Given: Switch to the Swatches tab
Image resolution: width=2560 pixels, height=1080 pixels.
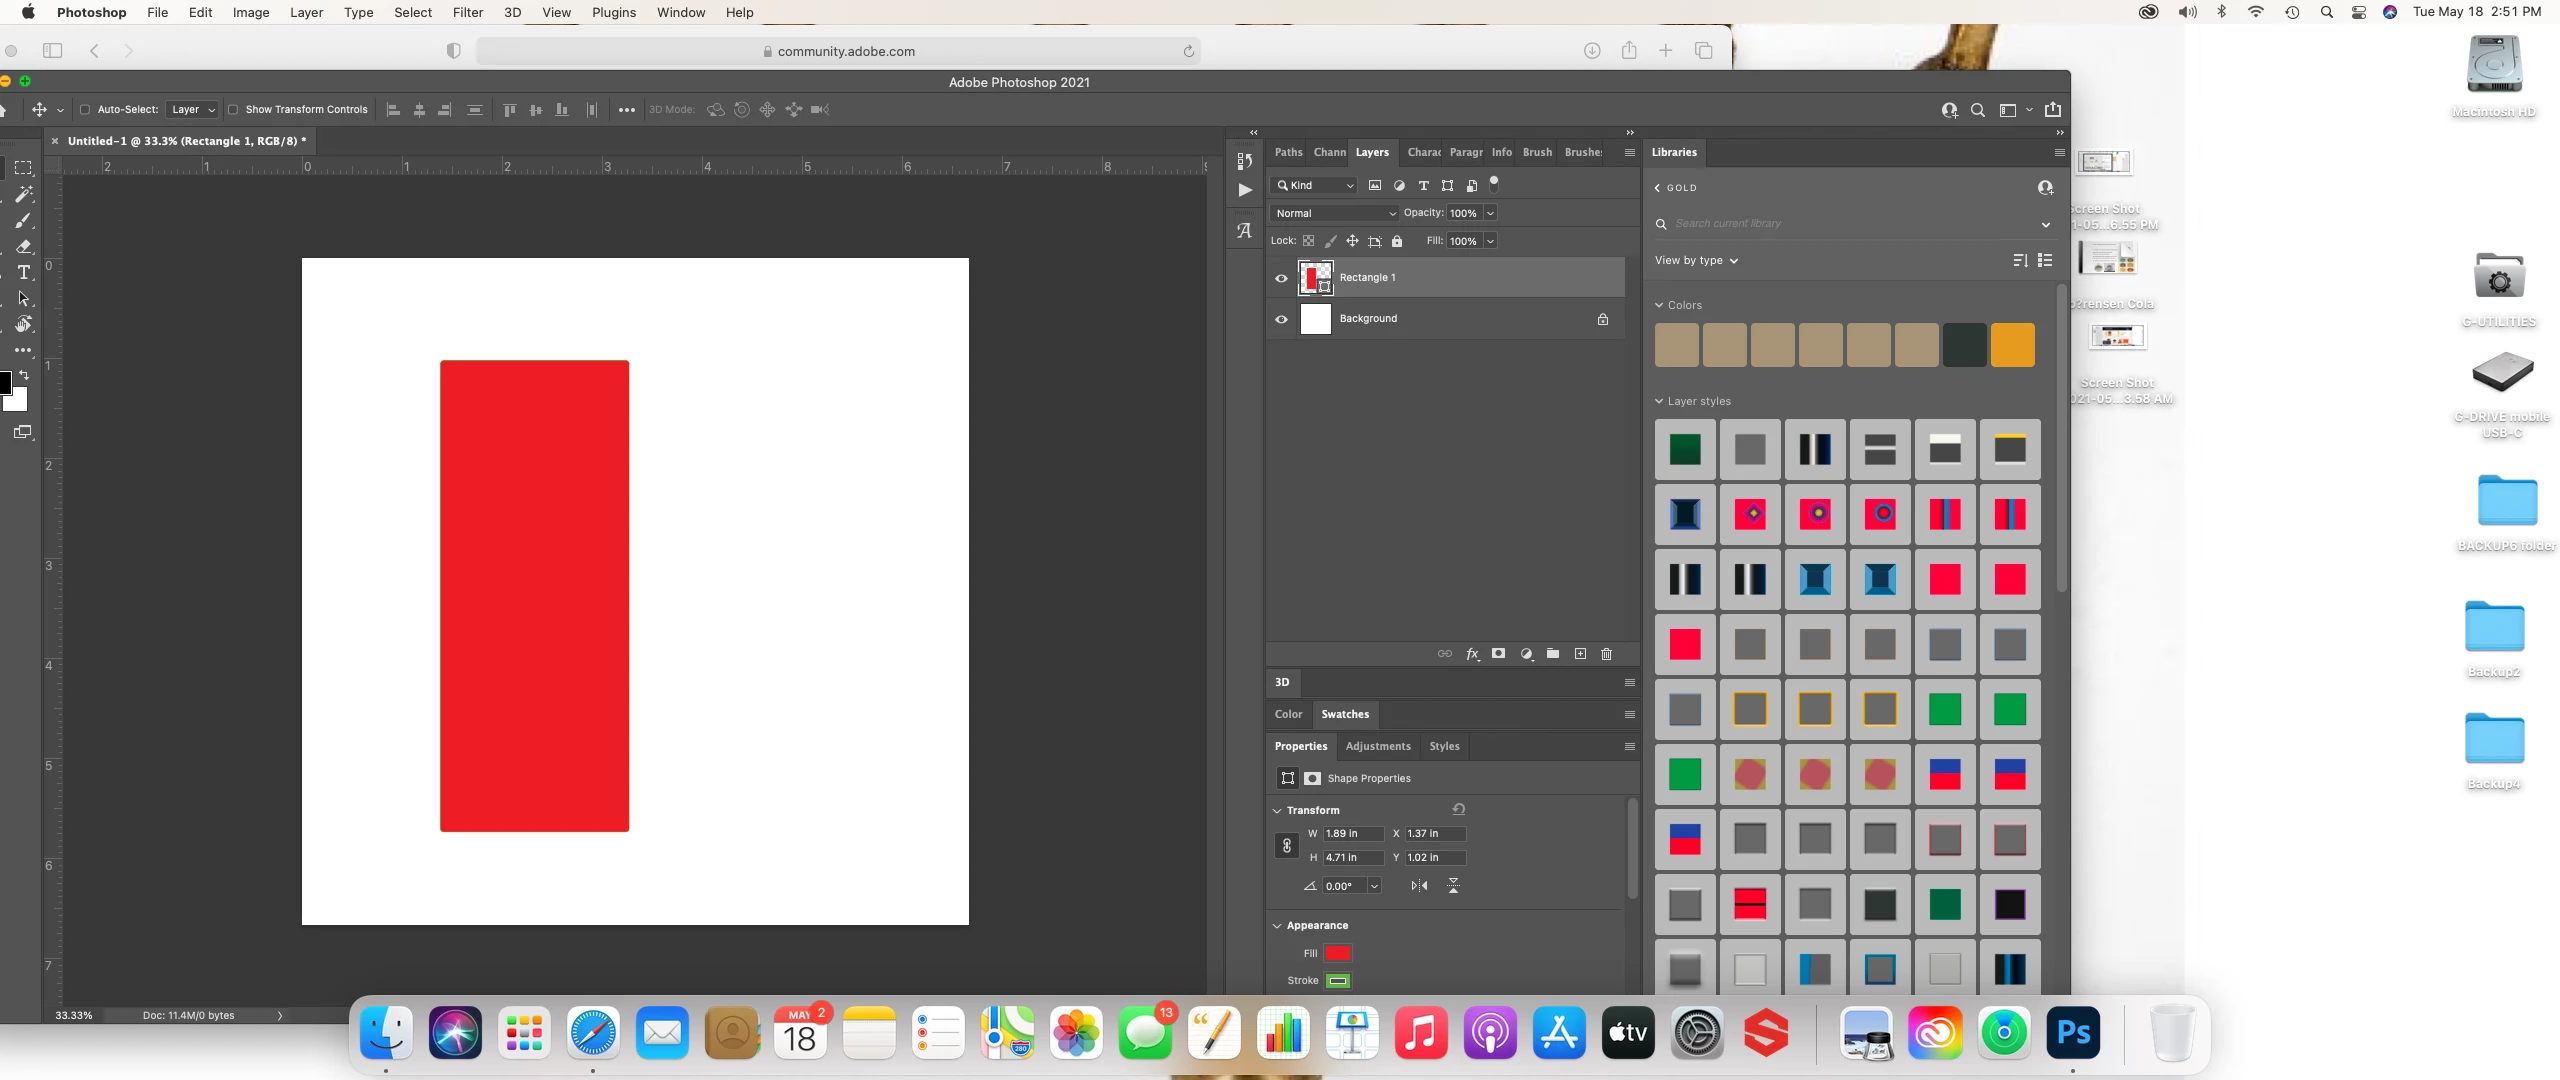Looking at the screenshot, I should [1344, 714].
